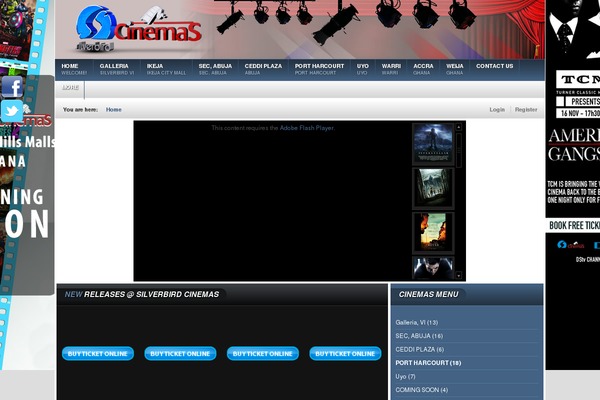Select the second movie poster thumbnail
This screenshot has height=400, width=600.
coord(433,188)
